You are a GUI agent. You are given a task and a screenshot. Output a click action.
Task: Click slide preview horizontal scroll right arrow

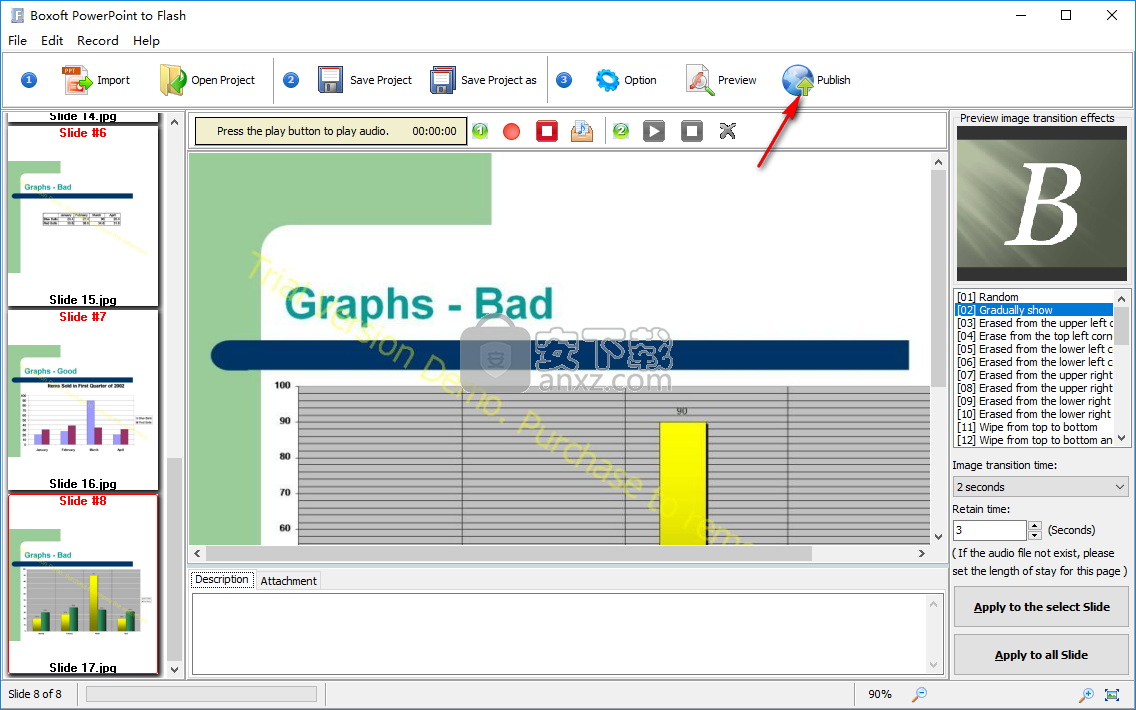click(x=922, y=554)
